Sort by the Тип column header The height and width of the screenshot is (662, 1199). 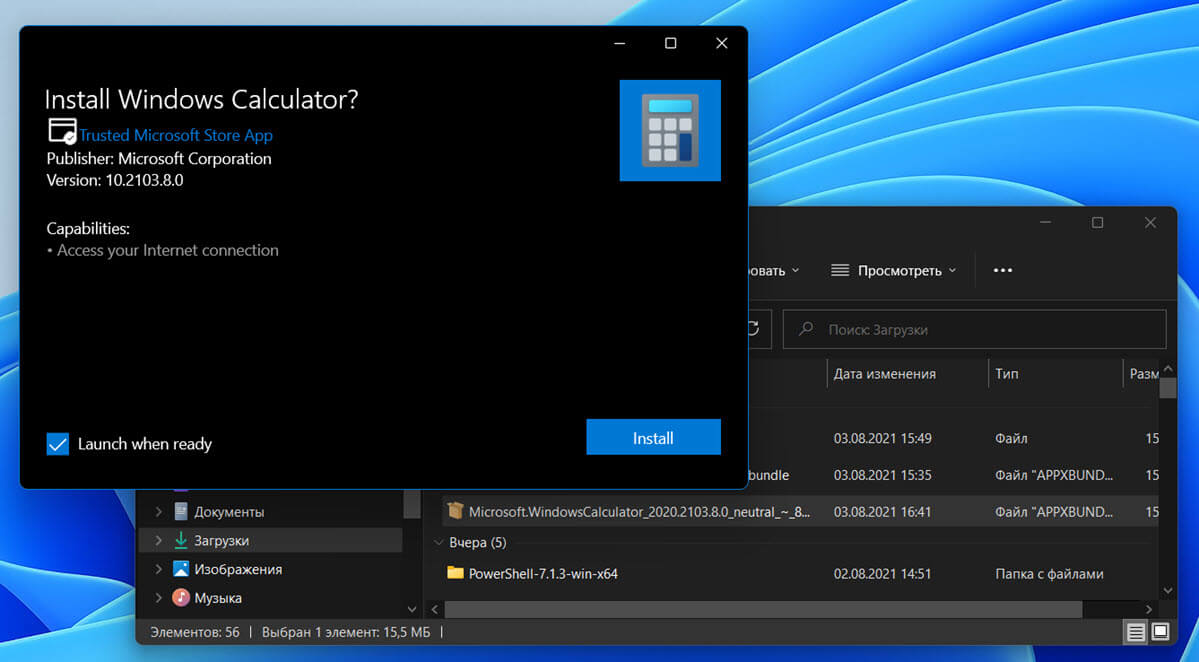pyautogui.click(x=1007, y=374)
